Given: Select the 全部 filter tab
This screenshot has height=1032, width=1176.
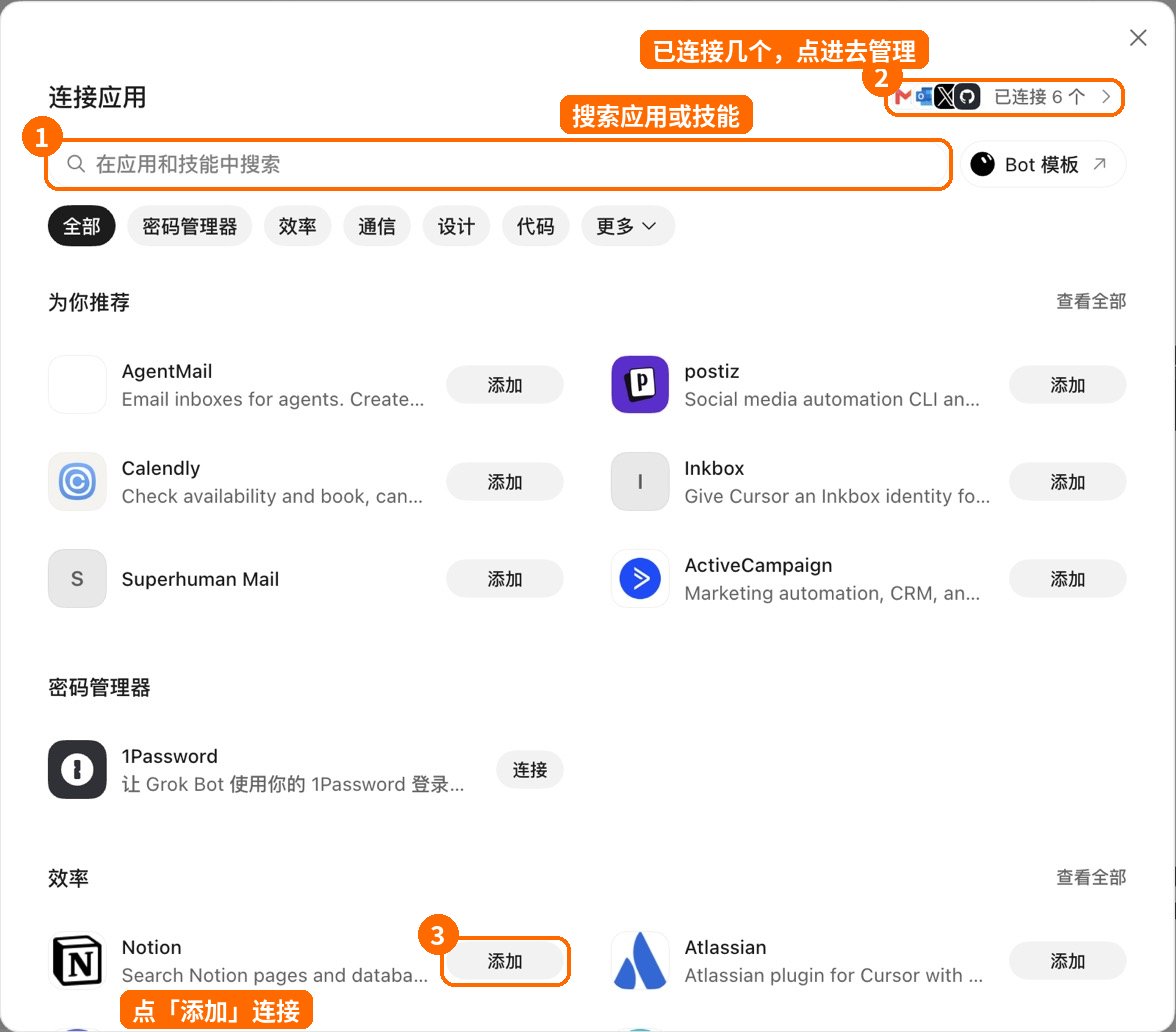Looking at the screenshot, I should pyautogui.click(x=82, y=226).
